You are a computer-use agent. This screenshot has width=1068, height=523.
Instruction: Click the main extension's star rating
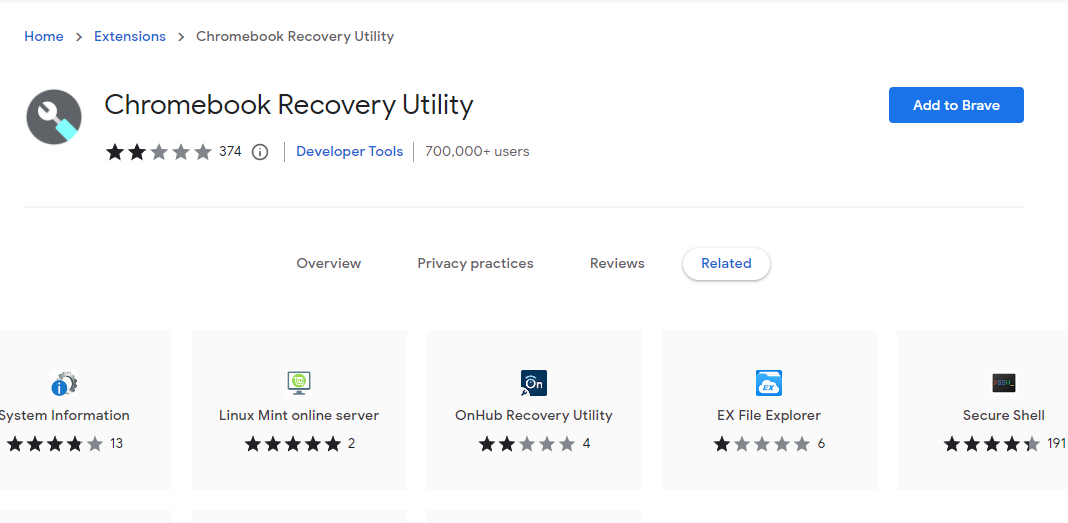(x=159, y=152)
